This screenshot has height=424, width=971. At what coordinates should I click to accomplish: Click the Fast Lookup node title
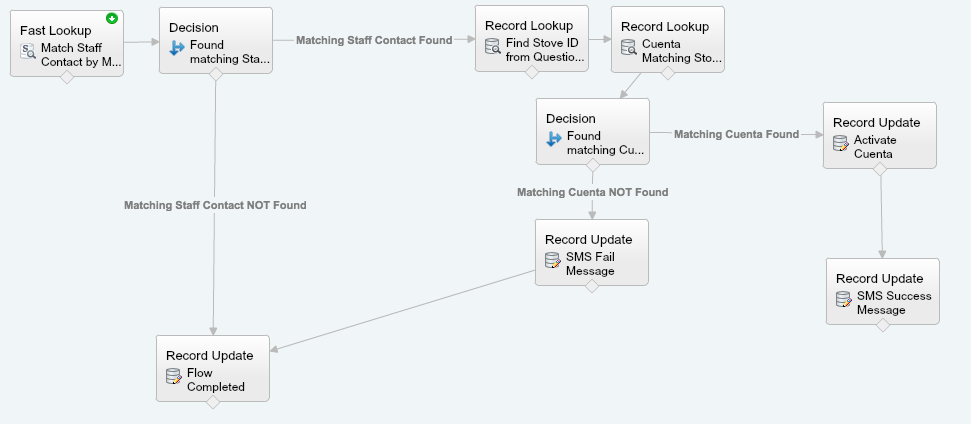(55, 30)
